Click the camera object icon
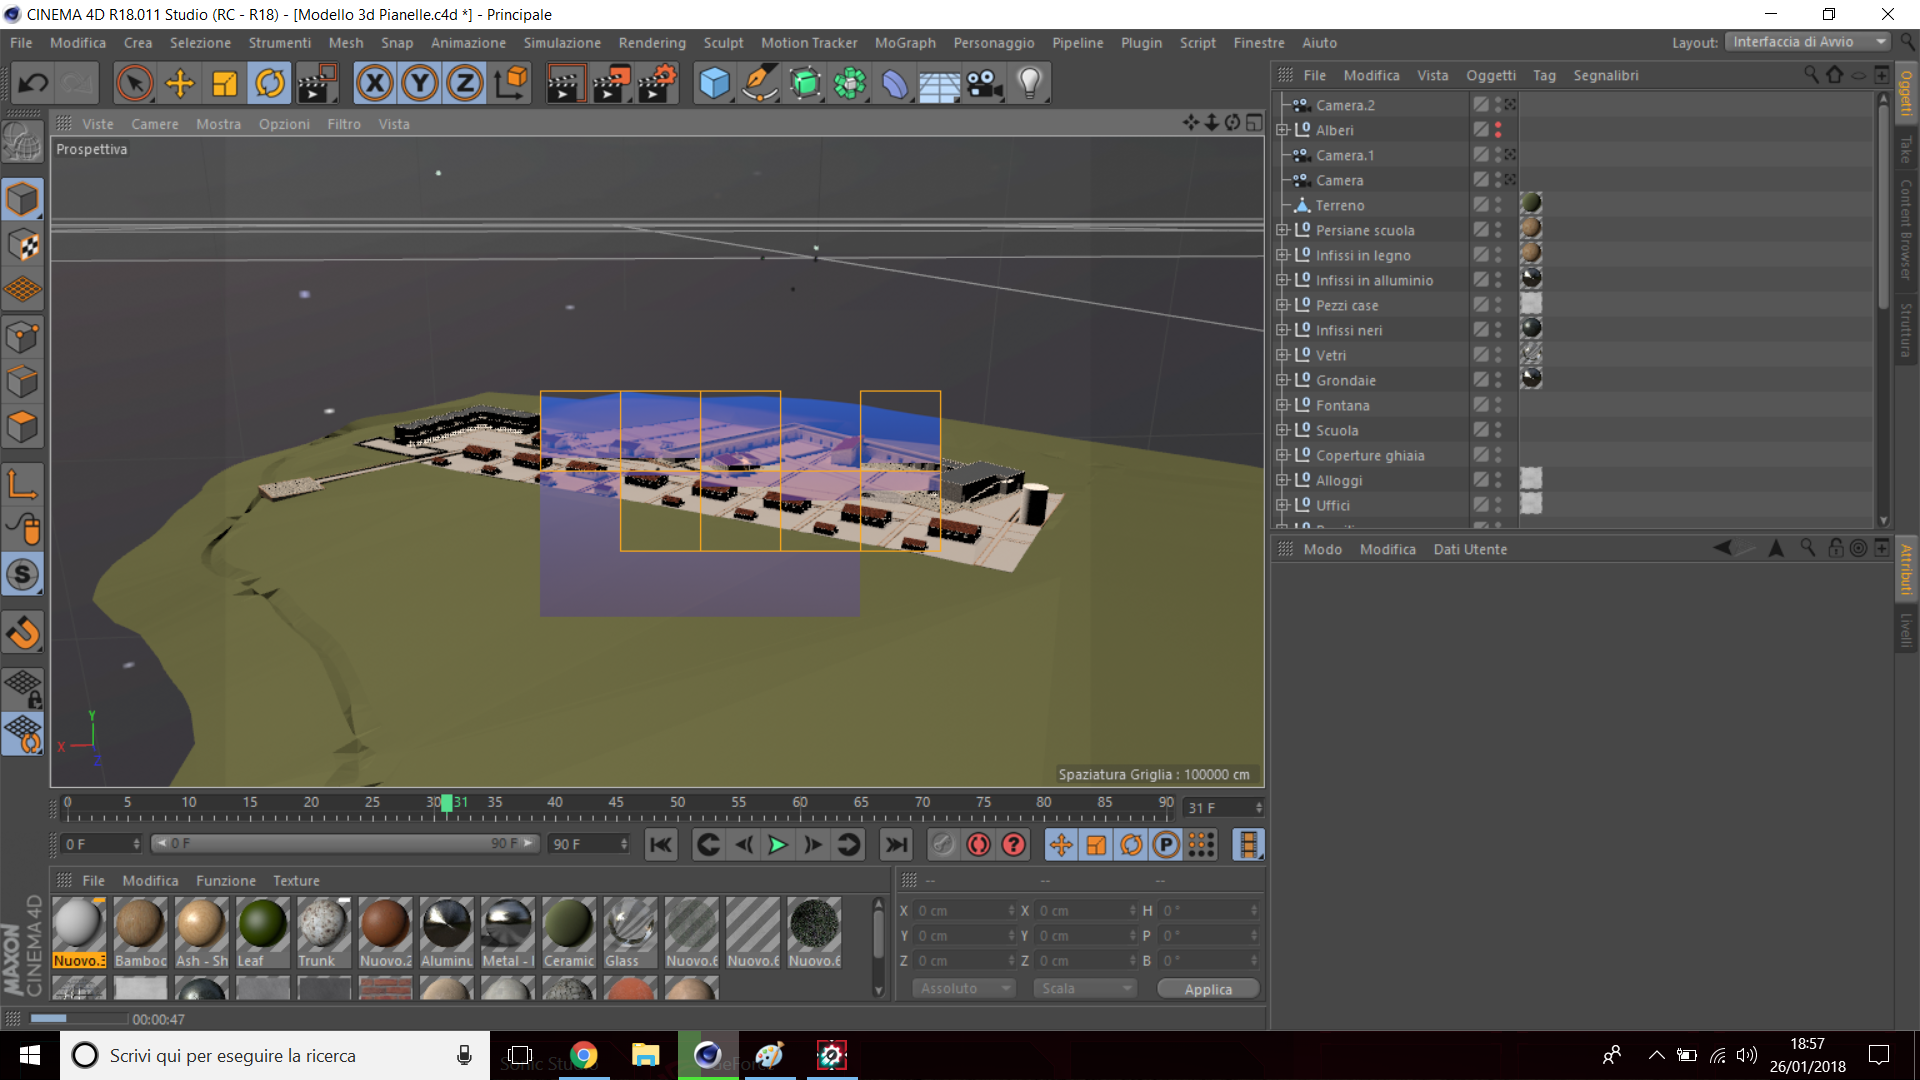 coord(984,83)
